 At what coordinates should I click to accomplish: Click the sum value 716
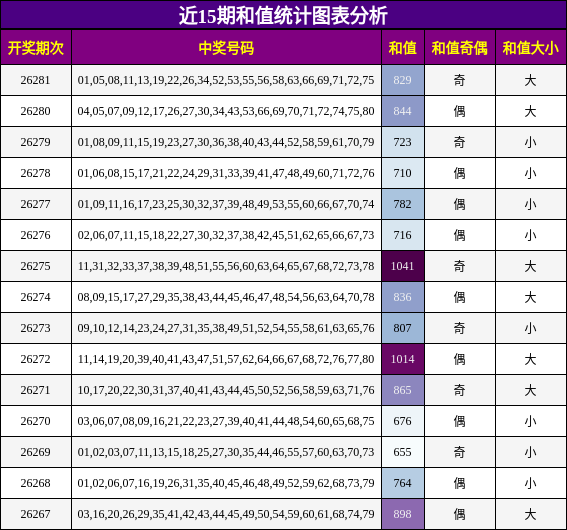click(402, 235)
